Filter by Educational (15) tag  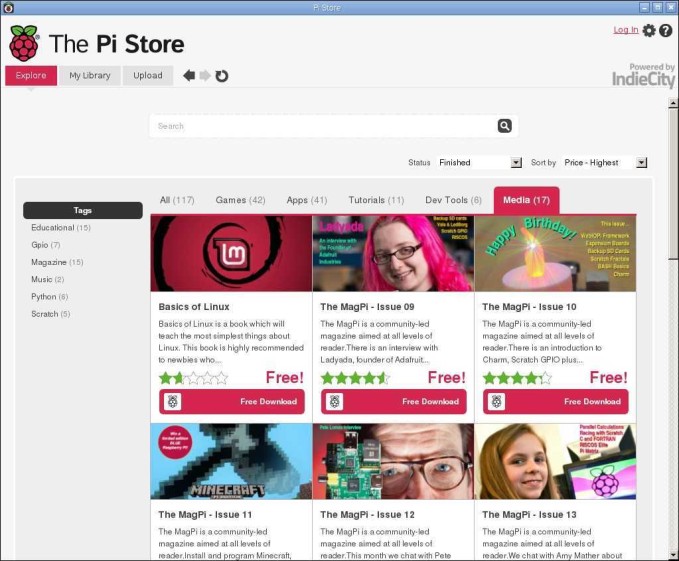[x=61, y=227]
